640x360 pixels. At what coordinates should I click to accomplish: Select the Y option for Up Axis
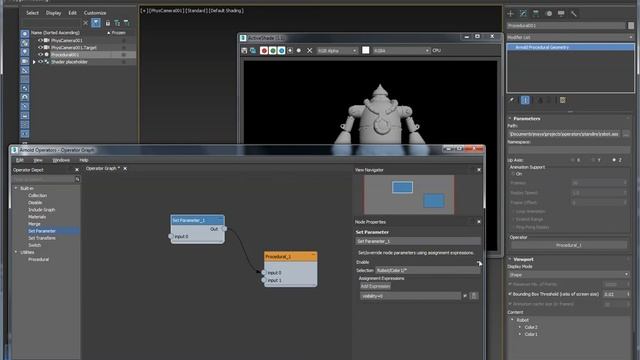pyautogui.click(x=593, y=160)
